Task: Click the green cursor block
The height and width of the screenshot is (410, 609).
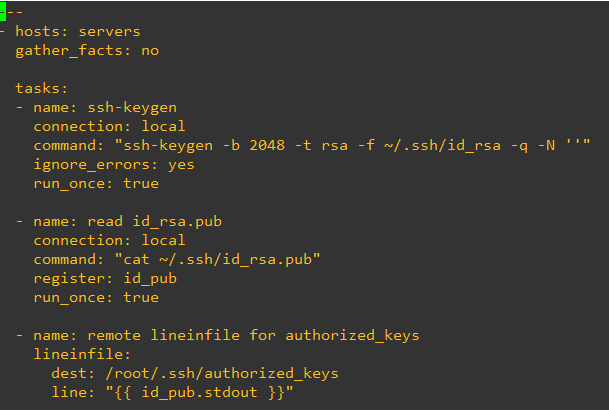Action: click(4, 11)
